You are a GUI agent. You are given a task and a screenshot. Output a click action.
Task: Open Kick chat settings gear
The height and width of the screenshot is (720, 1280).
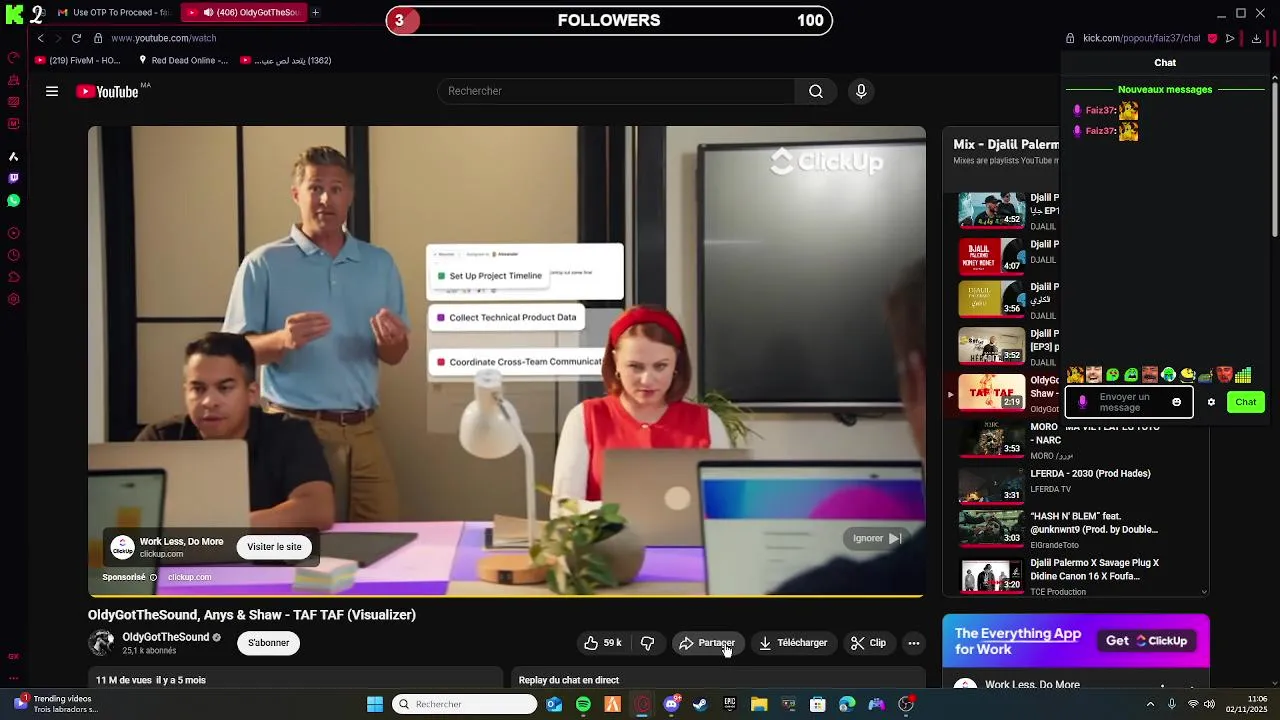click(x=1211, y=402)
